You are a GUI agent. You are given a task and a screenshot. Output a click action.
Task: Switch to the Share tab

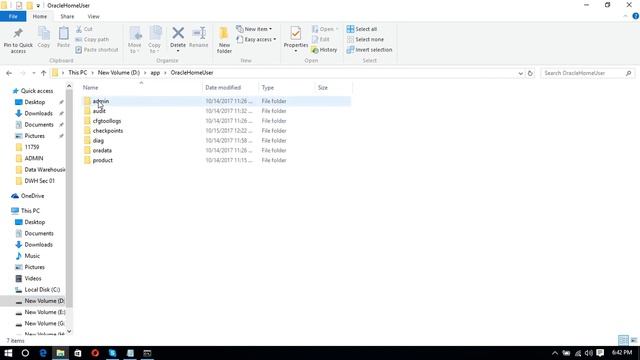point(67,16)
